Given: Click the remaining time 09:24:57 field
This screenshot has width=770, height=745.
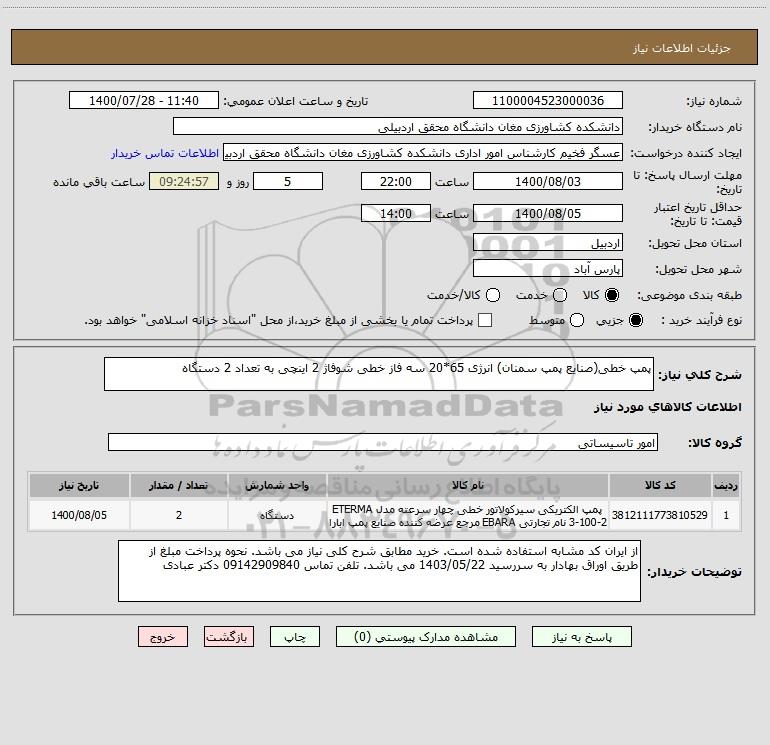Looking at the screenshot, I should coord(184,181).
